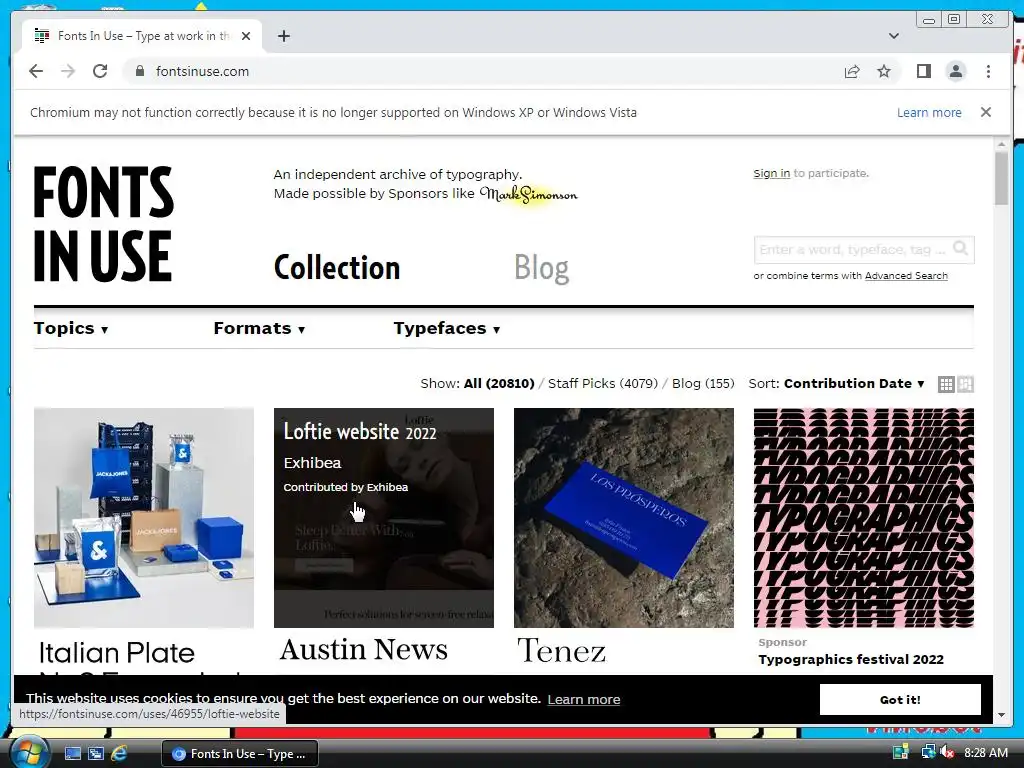The image size is (1024, 768).
Task: Expand the tab search chevron
Action: [x=894, y=36]
